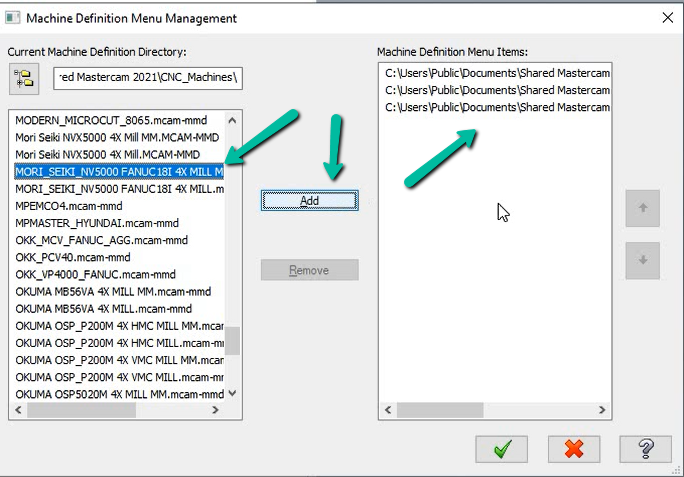Select first Machine Definition Menu Items path entry
Viewport: 684px width, 477px height.
497,73
